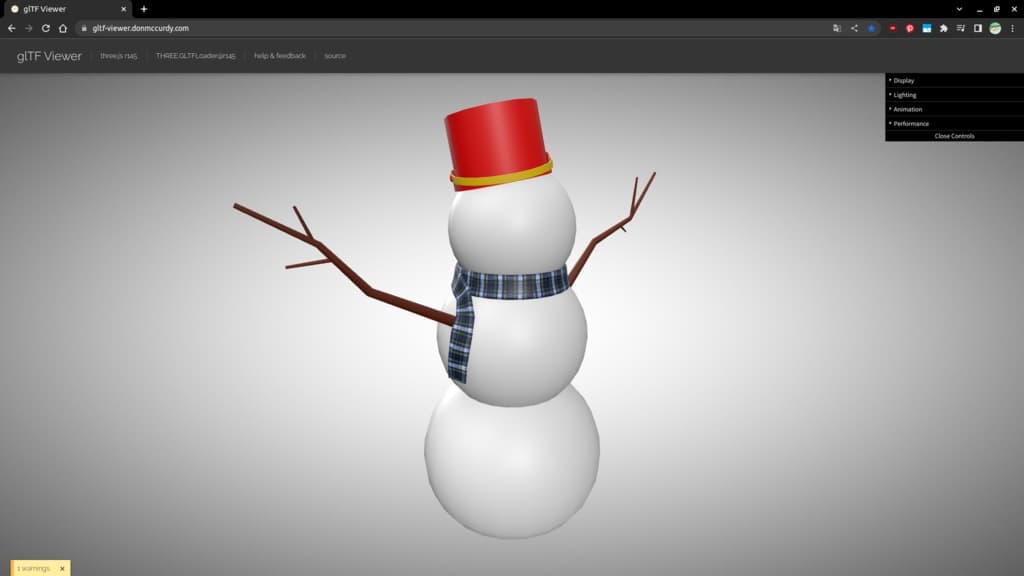Open a new browser tab
The image size is (1024, 576).
(x=144, y=9)
